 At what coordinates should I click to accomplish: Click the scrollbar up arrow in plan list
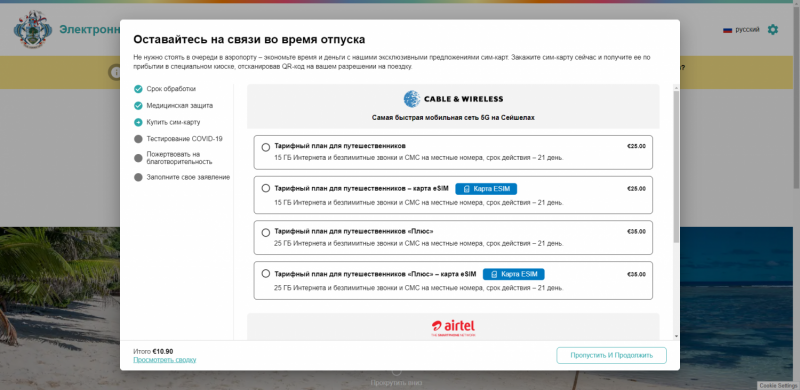(x=677, y=87)
